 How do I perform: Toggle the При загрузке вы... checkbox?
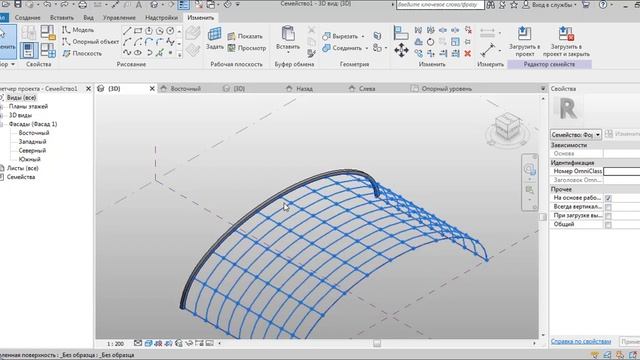(608, 216)
